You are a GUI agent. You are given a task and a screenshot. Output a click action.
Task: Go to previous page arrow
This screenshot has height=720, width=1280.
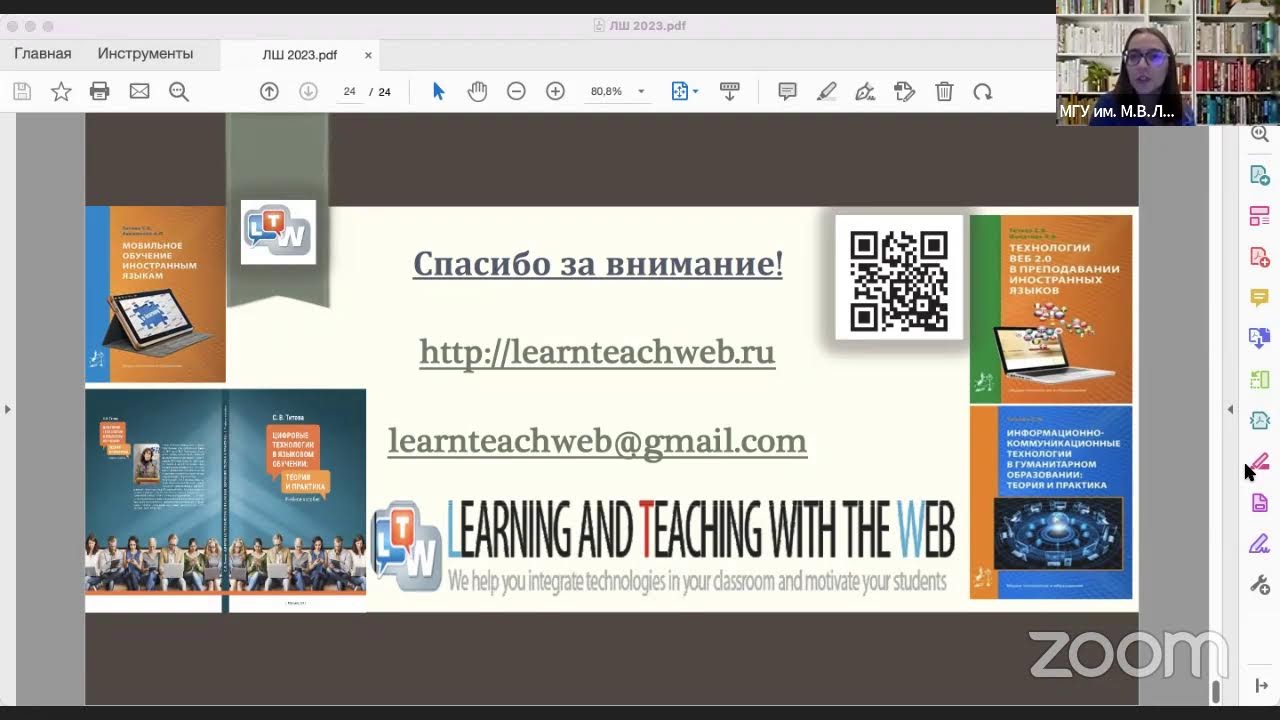[269, 92]
